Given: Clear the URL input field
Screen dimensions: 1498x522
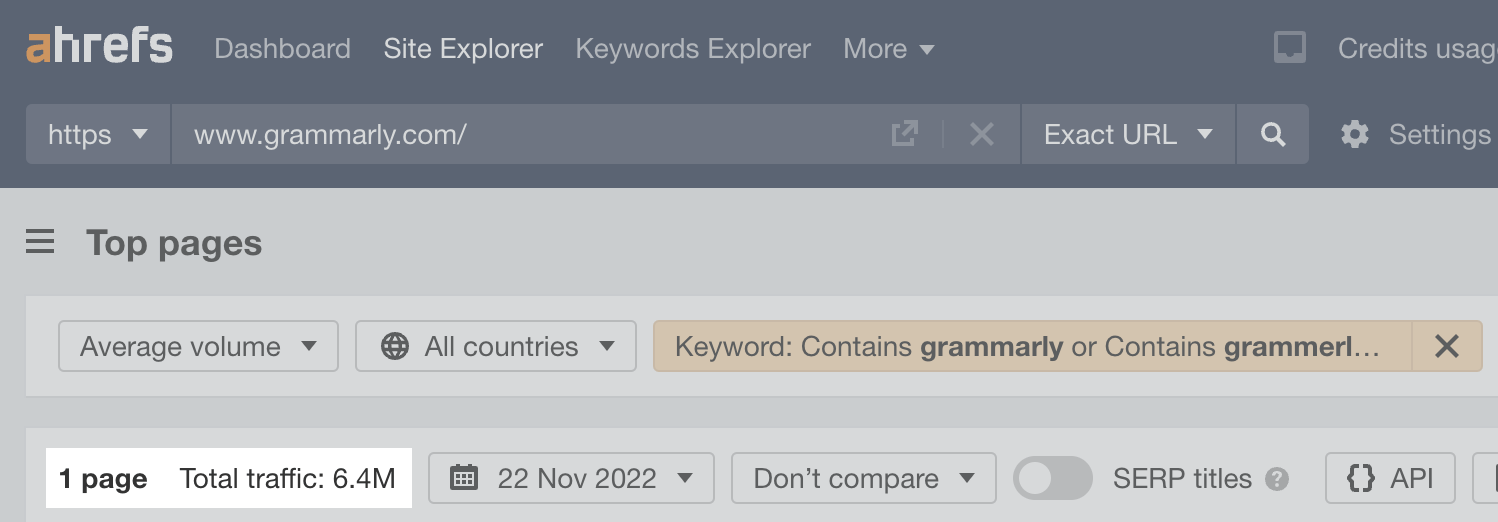Looking at the screenshot, I should pyautogui.click(x=982, y=134).
